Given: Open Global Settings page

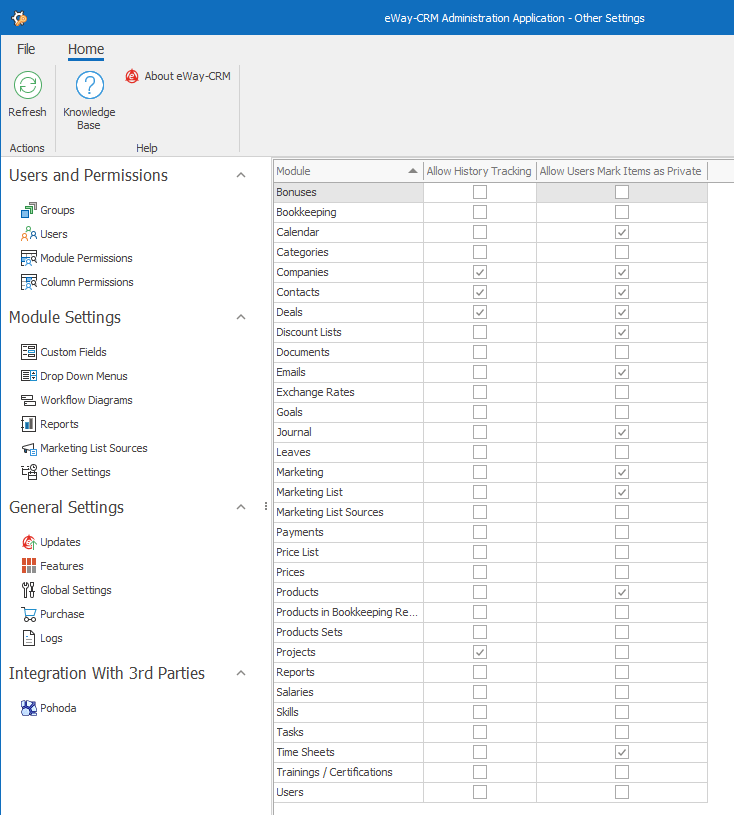Looking at the screenshot, I should click(76, 590).
